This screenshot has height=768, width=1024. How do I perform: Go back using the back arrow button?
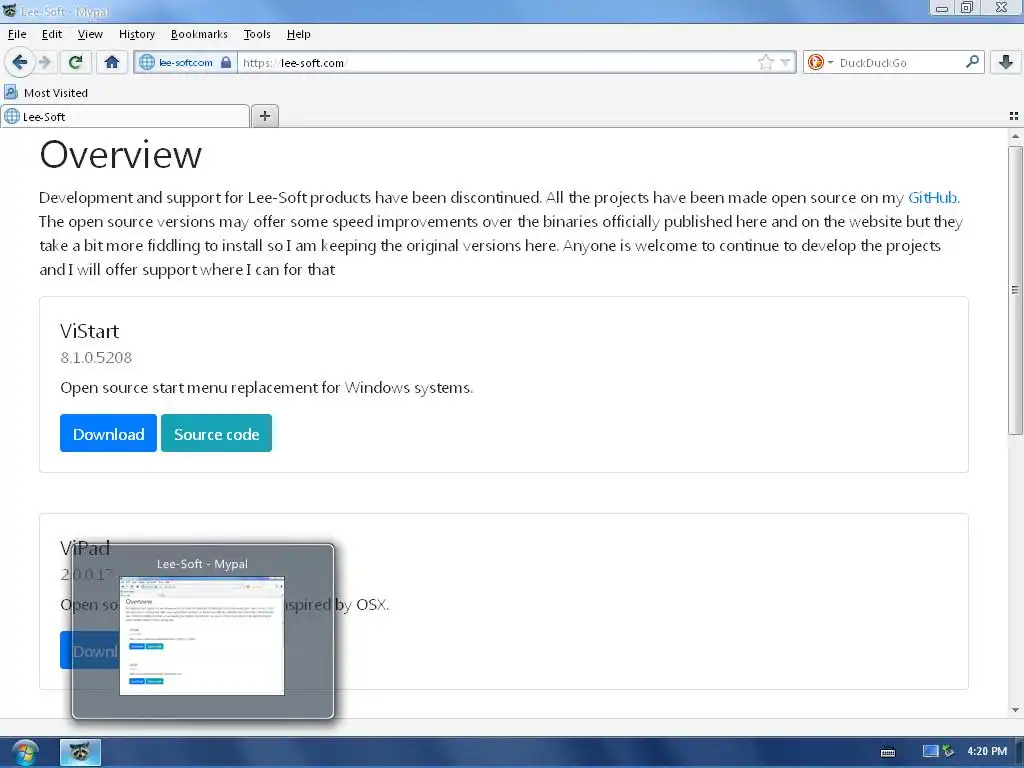[x=19, y=62]
